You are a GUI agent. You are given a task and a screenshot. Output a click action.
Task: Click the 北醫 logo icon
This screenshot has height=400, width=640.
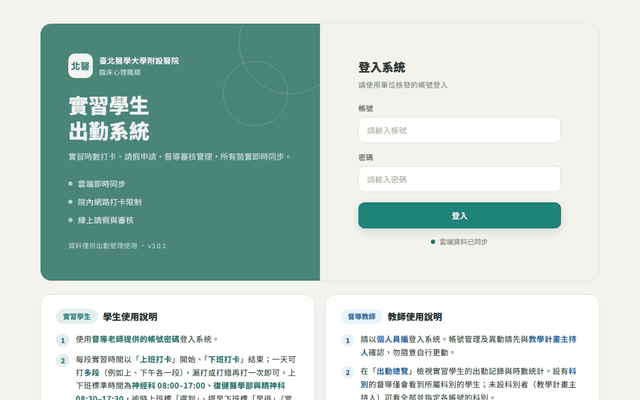tap(80, 66)
